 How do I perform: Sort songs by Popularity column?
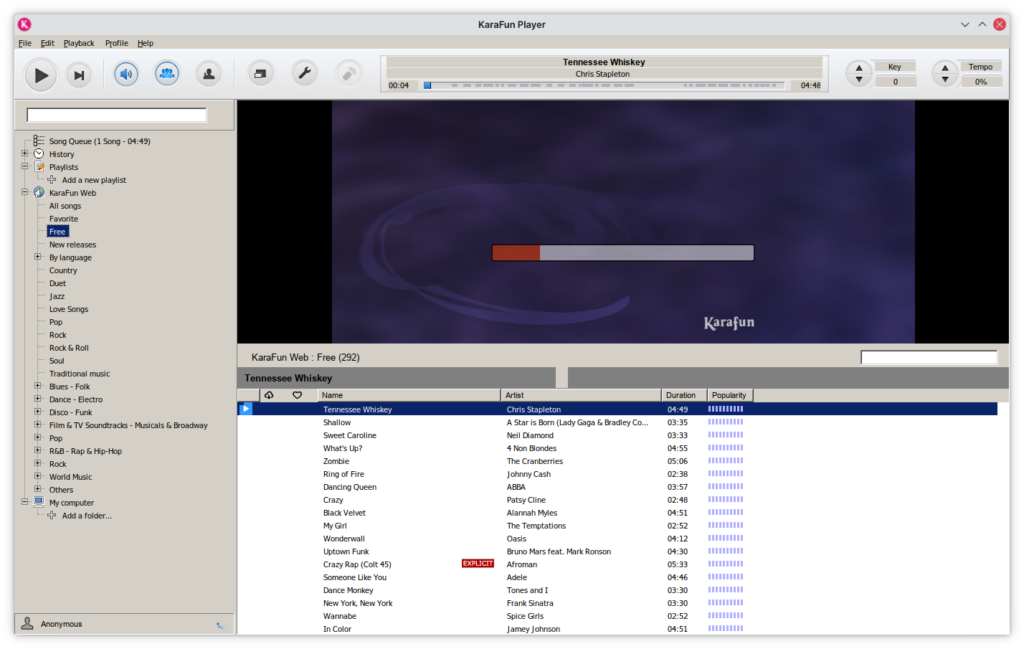click(x=730, y=395)
